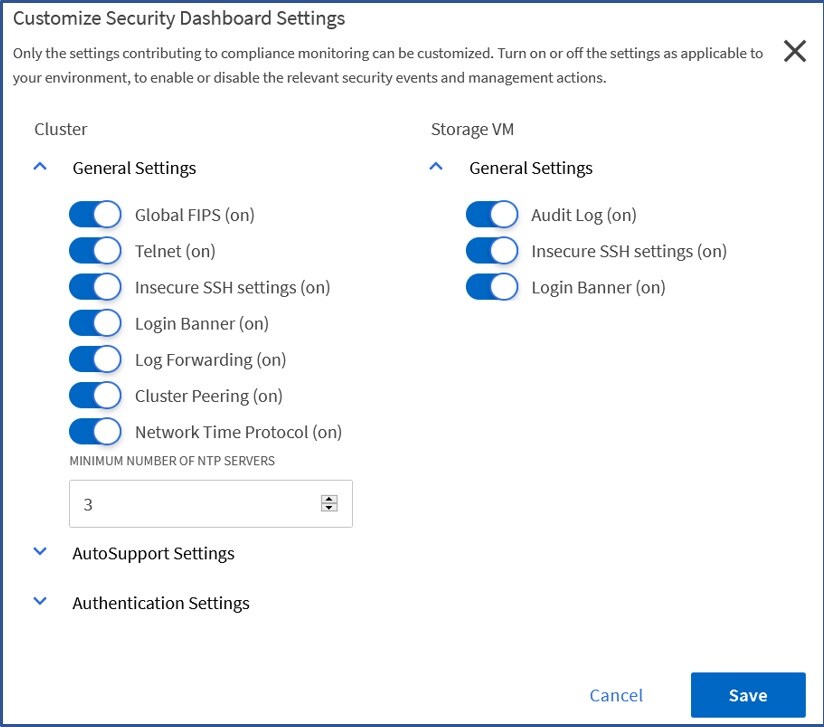Decrease NTP servers with down stepper arrow
This screenshot has height=727, width=824.
point(329,509)
